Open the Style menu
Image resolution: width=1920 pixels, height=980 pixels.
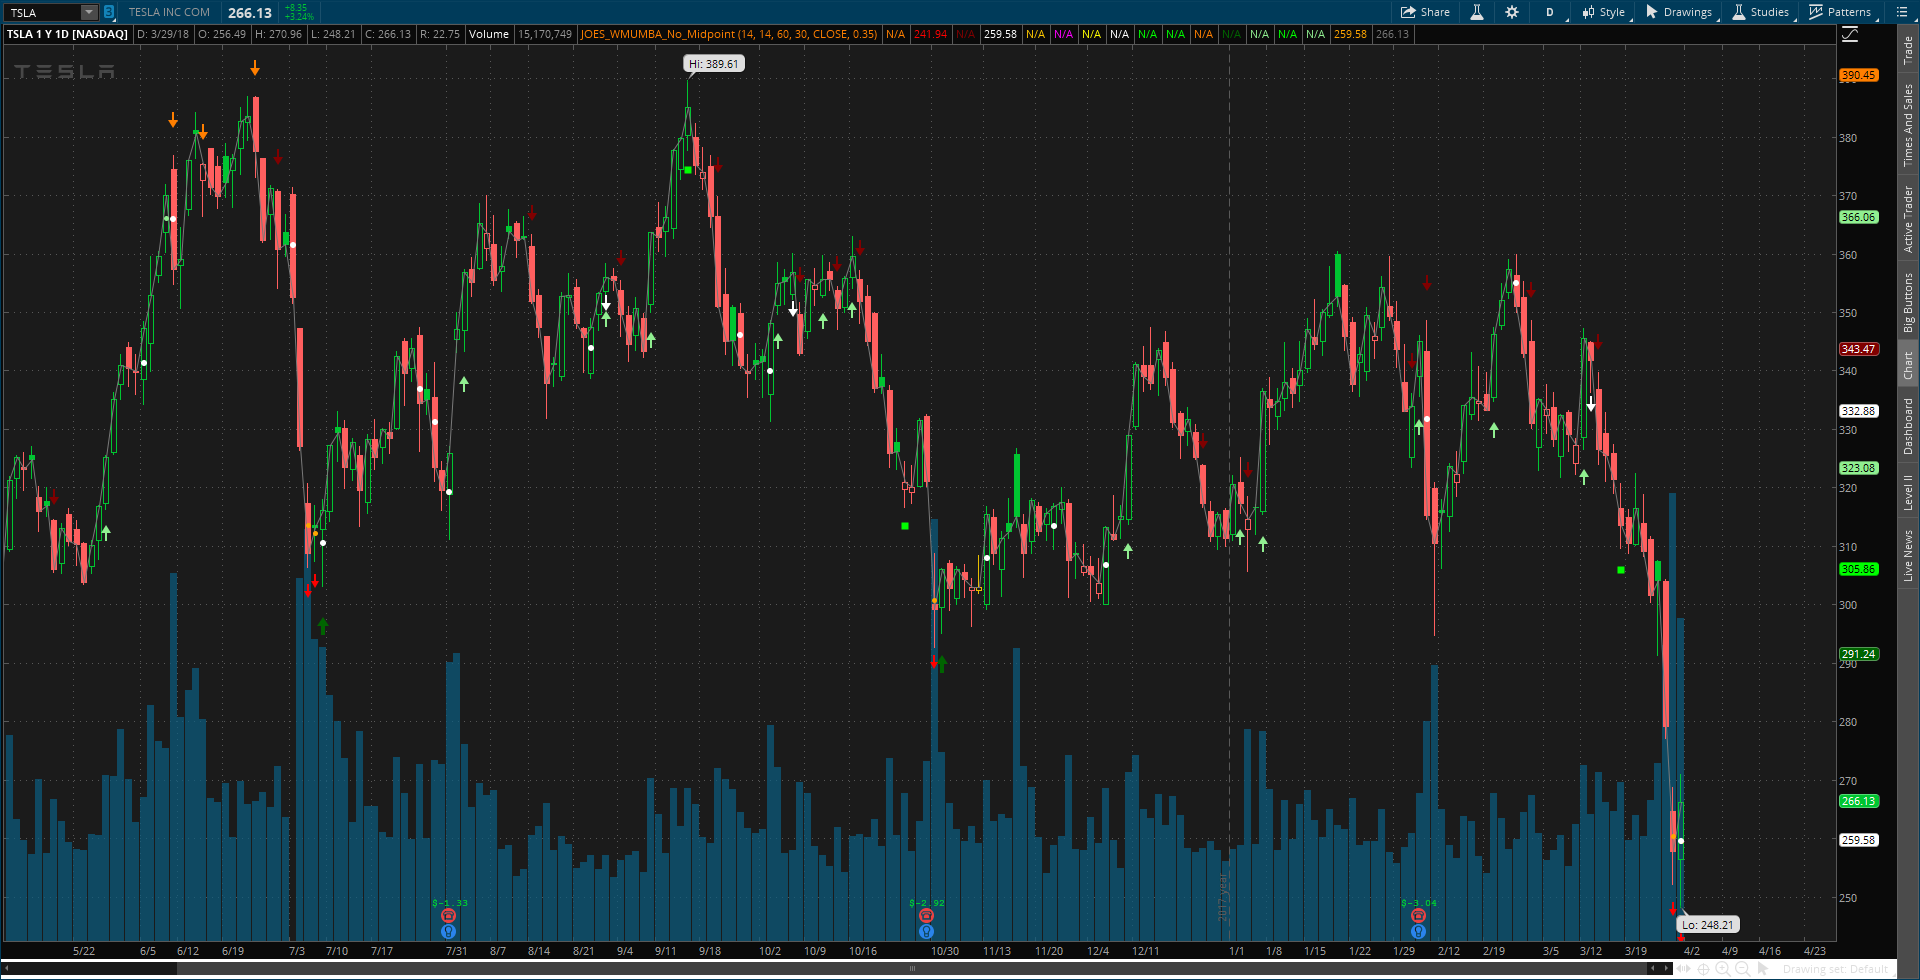coord(1604,12)
